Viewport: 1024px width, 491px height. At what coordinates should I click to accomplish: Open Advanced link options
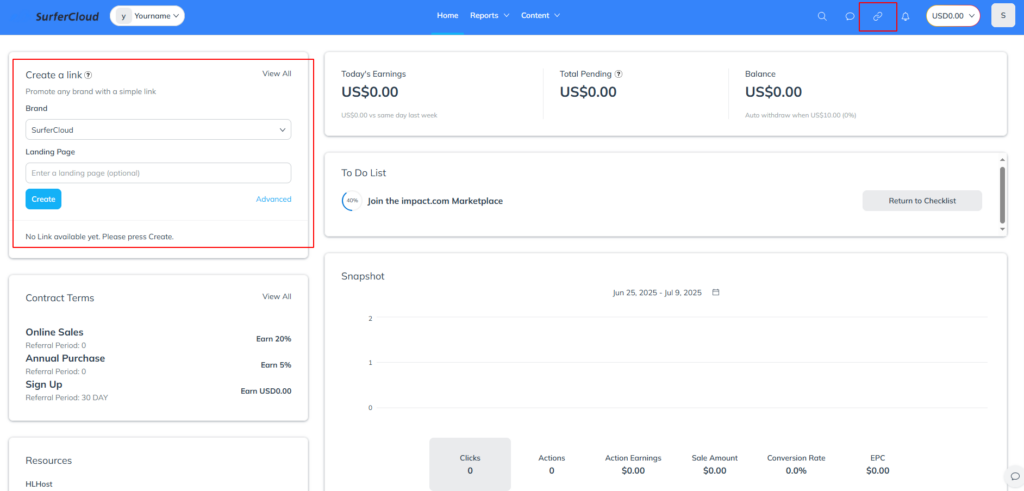(274, 199)
